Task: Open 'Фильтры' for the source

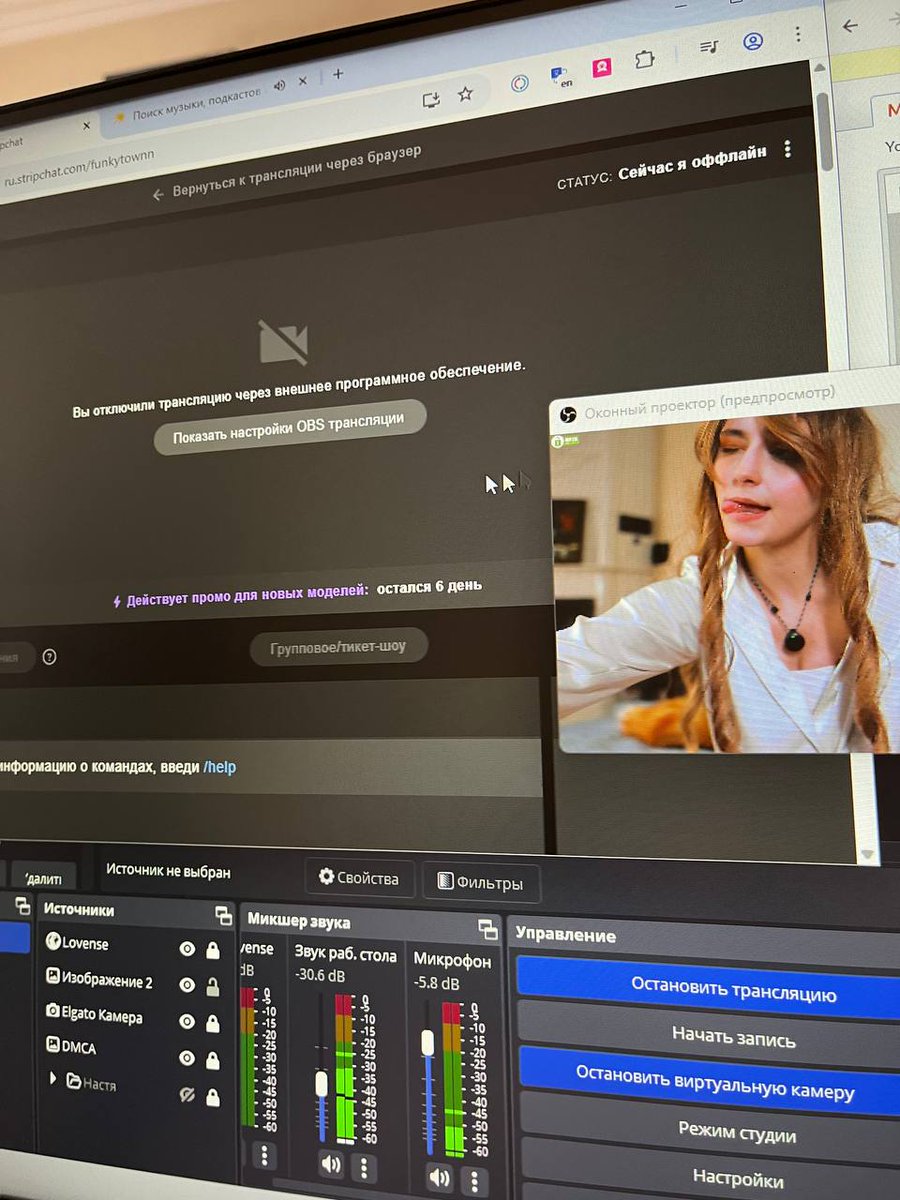Action: pos(480,883)
